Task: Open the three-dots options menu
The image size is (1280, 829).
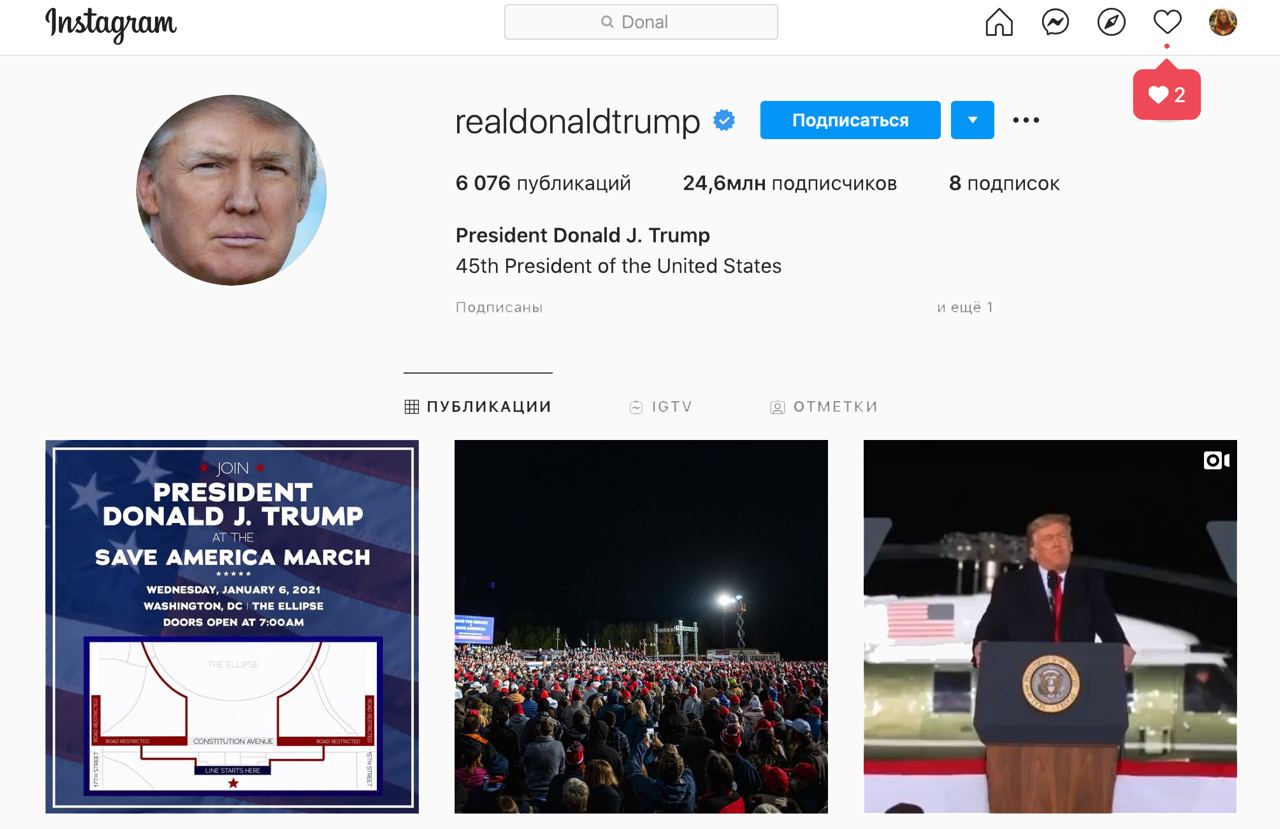Action: tap(1026, 120)
